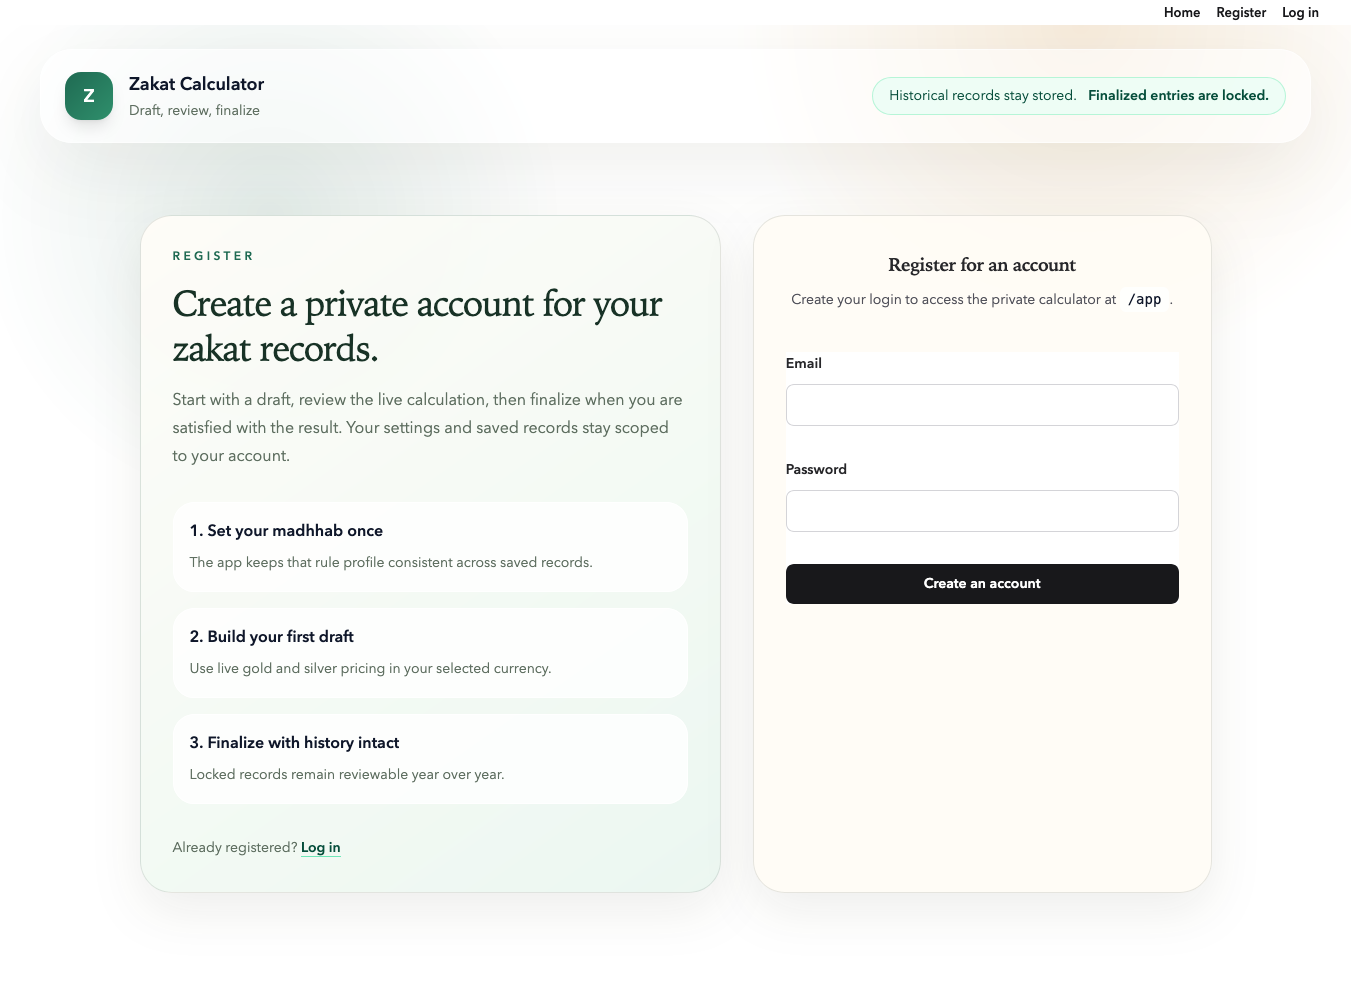
Task: Open the Home page from the top navigation
Action: coord(1181,13)
